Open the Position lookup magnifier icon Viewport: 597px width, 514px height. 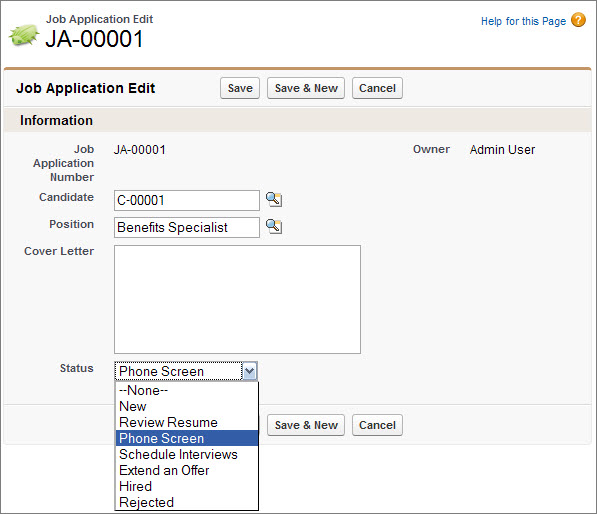coord(274,227)
